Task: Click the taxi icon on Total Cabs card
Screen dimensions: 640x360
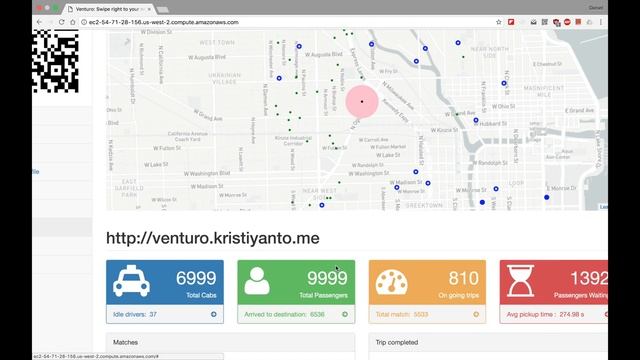Action: click(x=131, y=281)
